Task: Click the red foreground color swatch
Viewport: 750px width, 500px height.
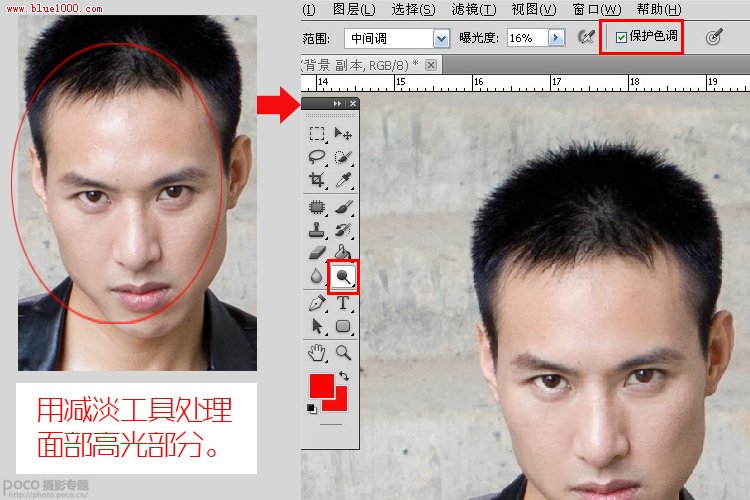Action: pos(321,386)
